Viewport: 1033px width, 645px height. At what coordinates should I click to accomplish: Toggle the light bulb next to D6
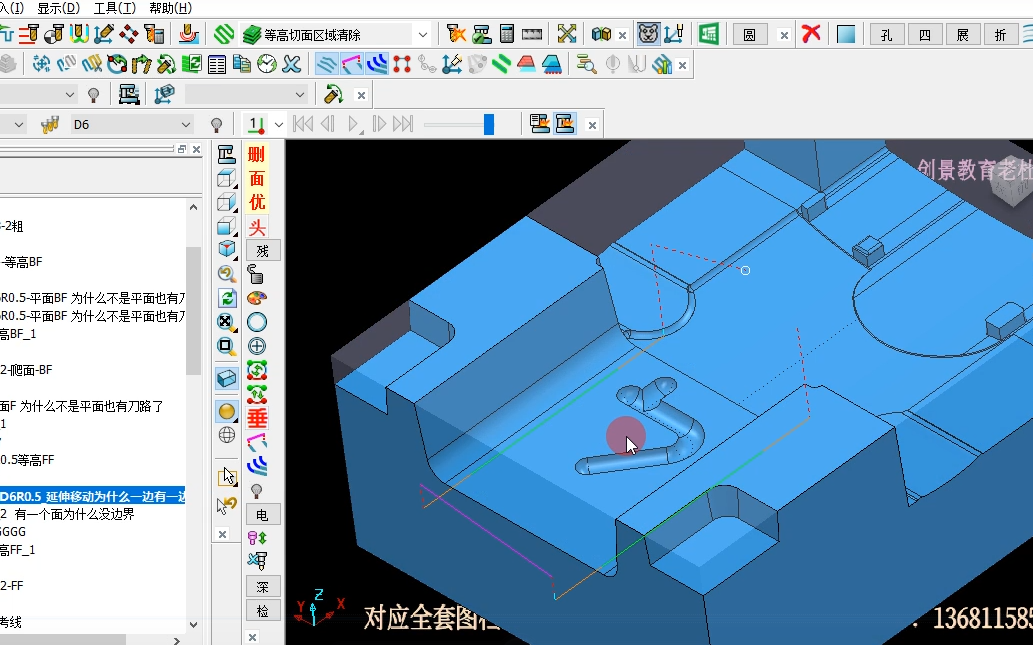coord(216,125)
